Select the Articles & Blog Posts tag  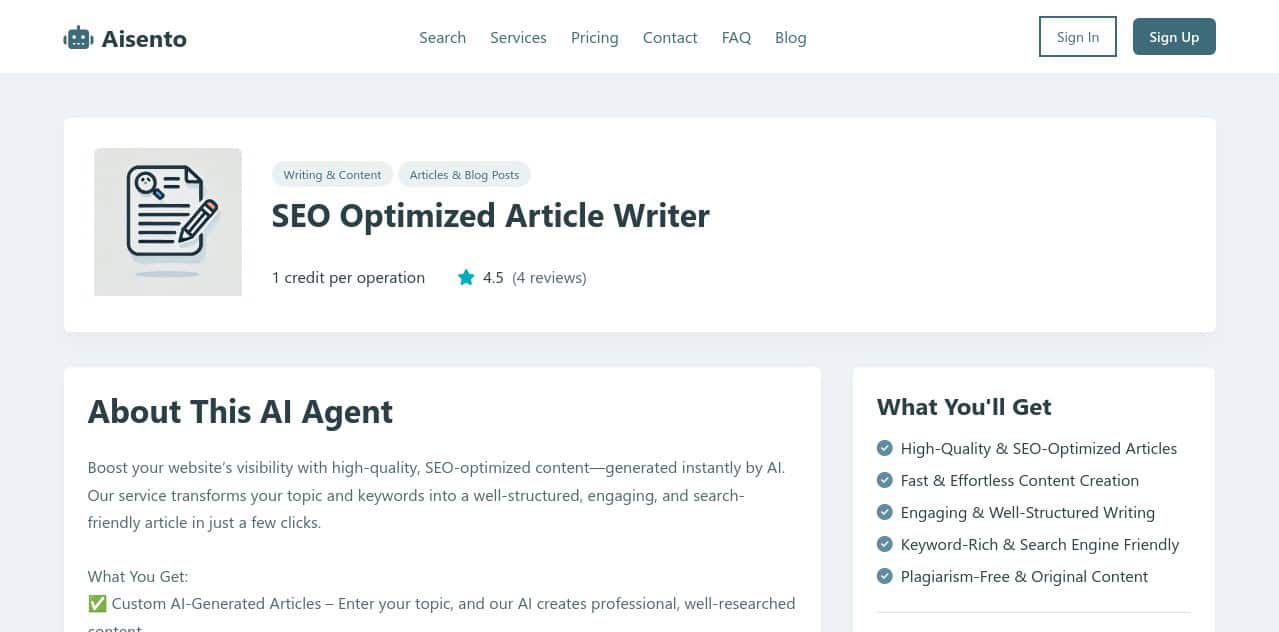[464, 174]
